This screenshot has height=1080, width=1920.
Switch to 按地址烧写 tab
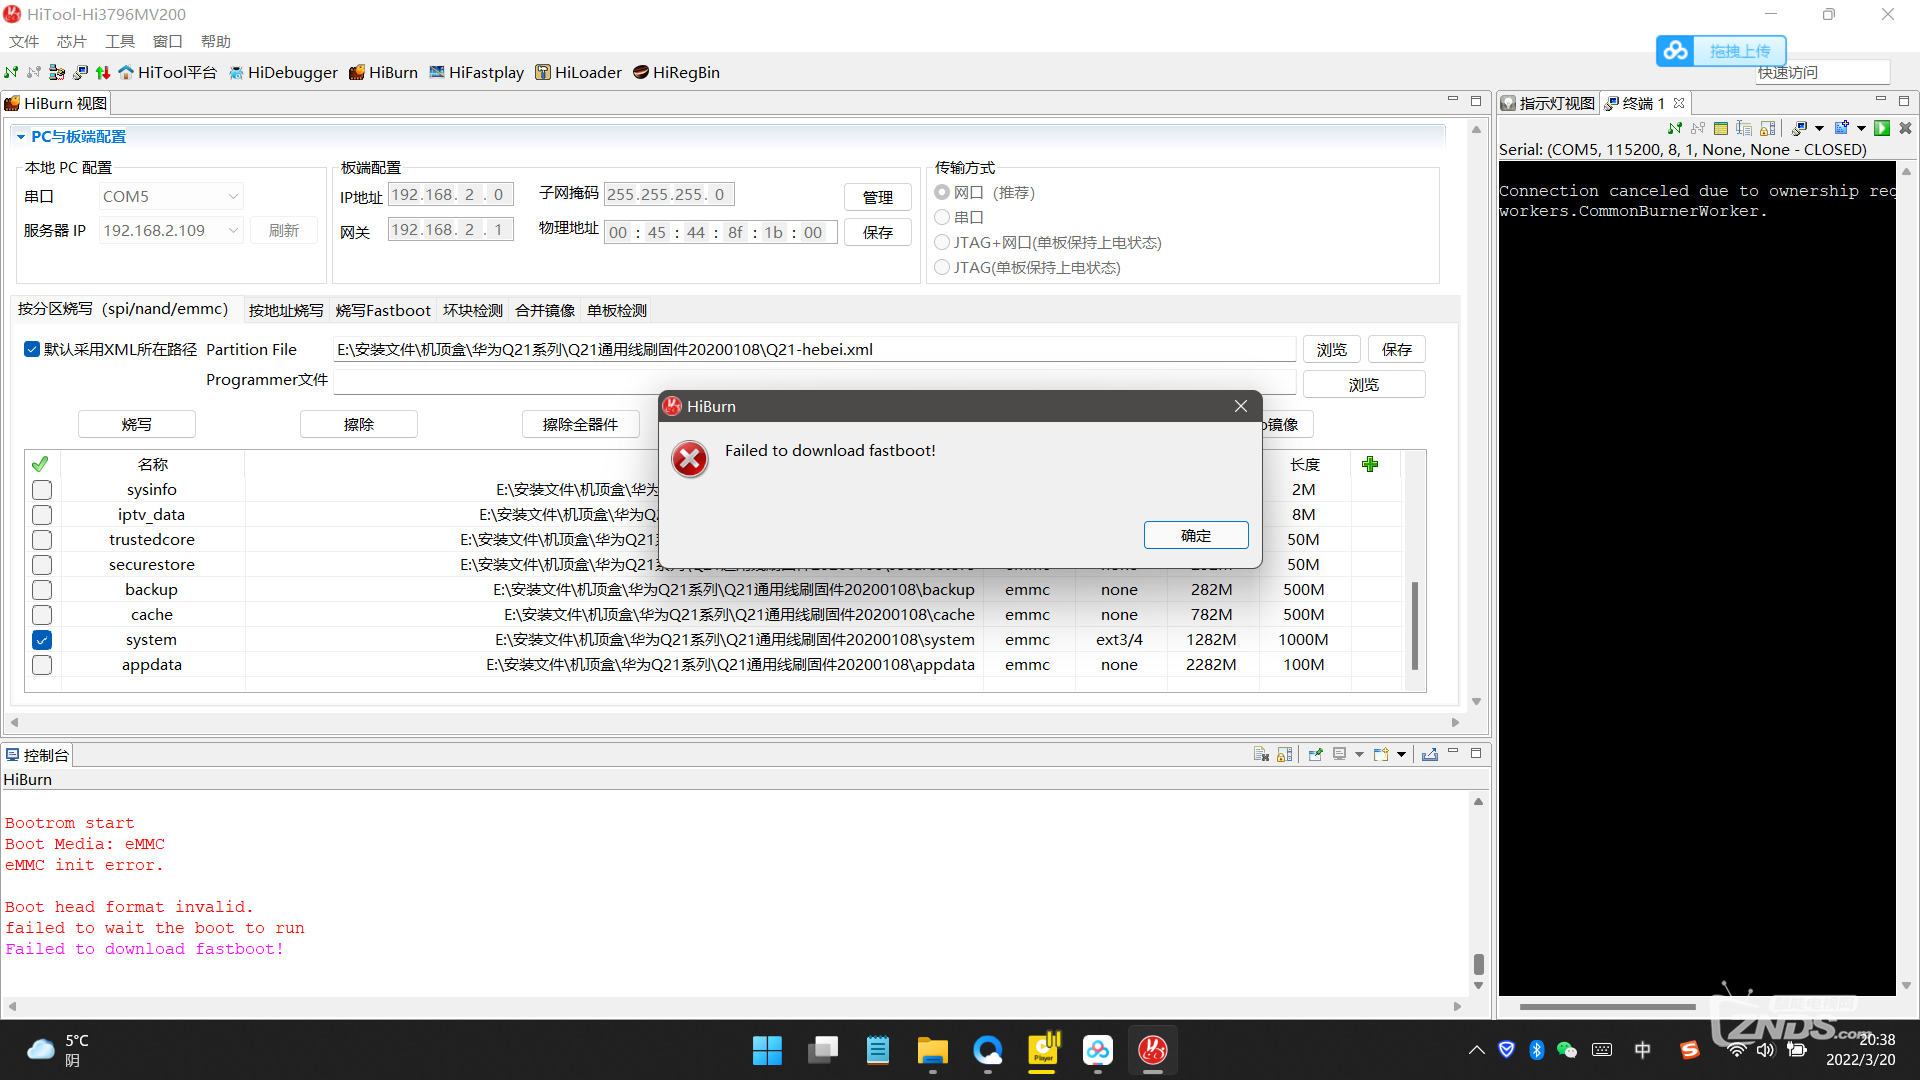point(286,310)
